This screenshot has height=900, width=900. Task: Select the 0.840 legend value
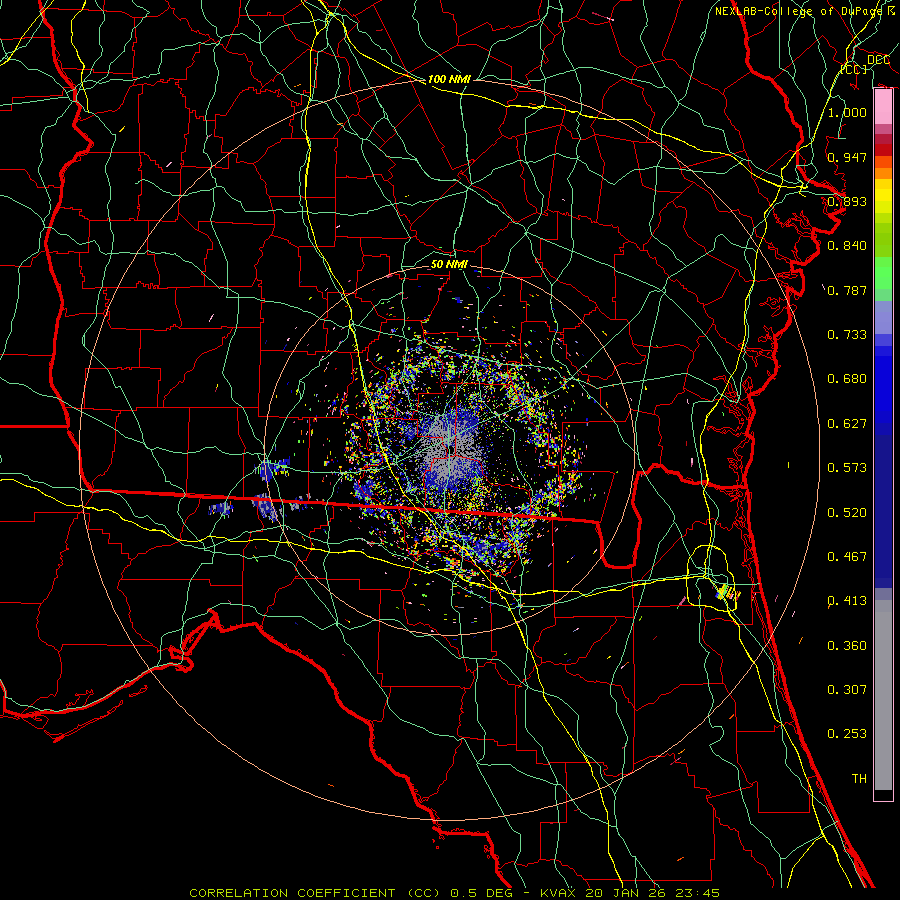pos(847,246)
